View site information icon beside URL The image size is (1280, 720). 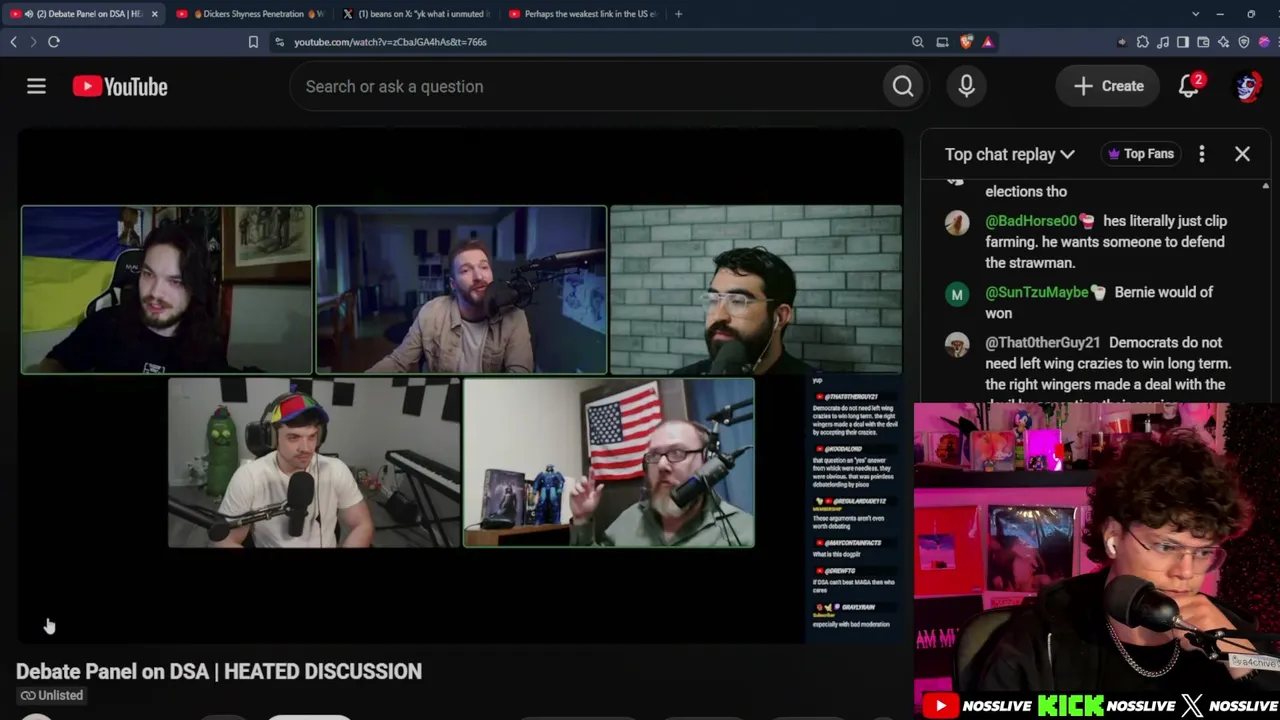pyautogui.click(x=279, y=42)
